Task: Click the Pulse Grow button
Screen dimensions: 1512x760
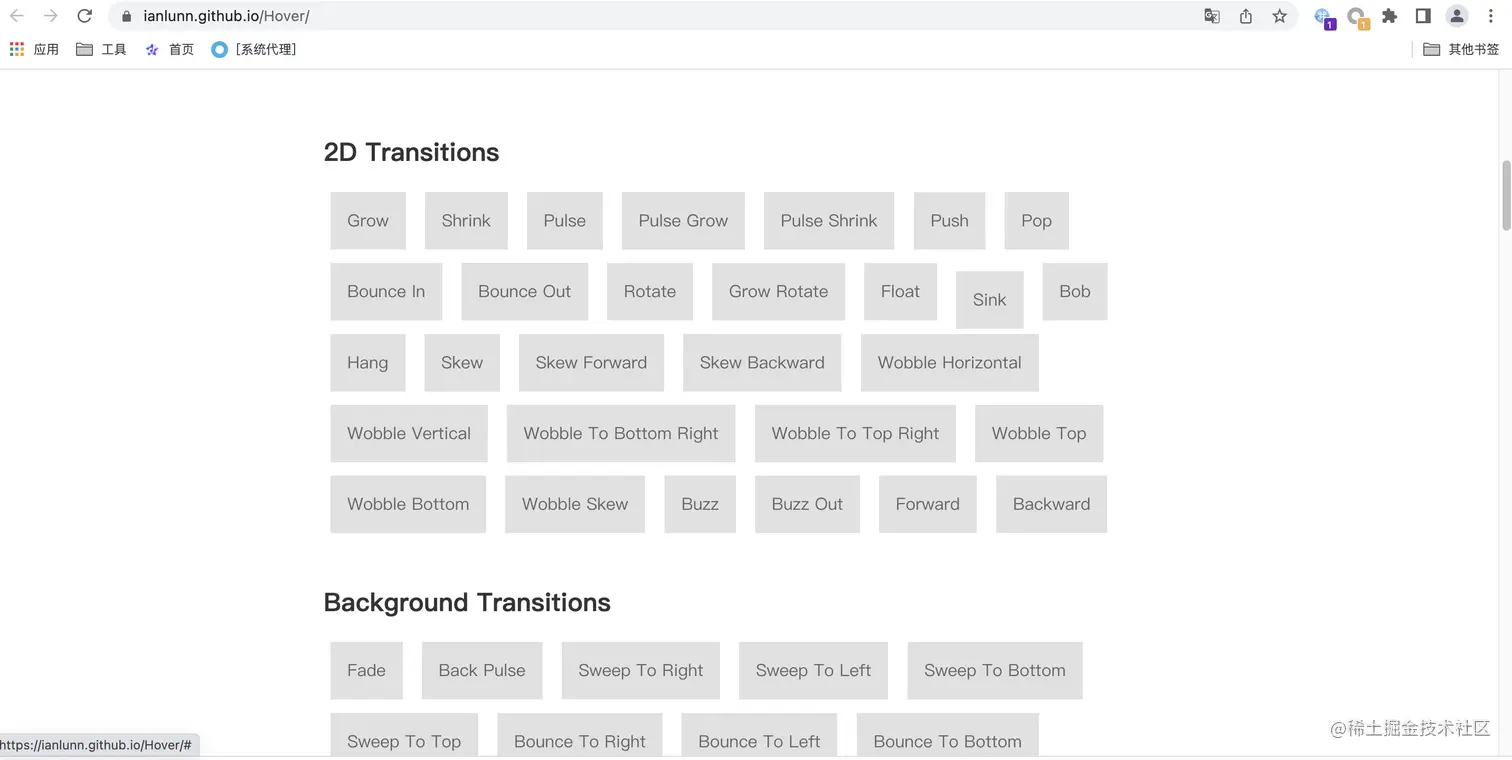Action: pos(683,221)
